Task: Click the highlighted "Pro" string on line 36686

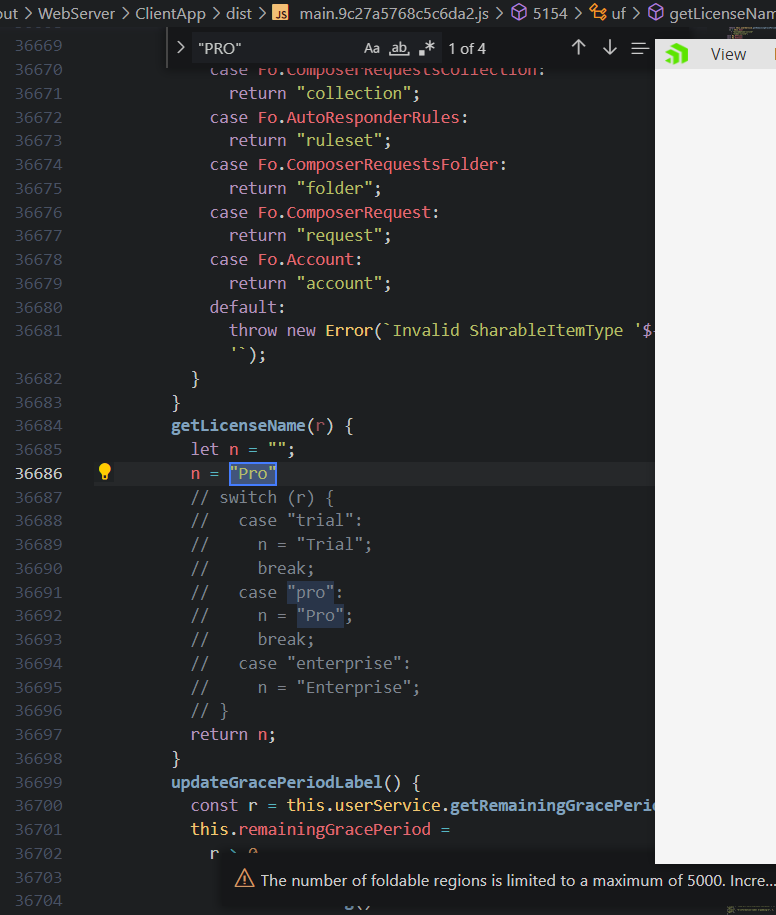Action: coord(253,473)
